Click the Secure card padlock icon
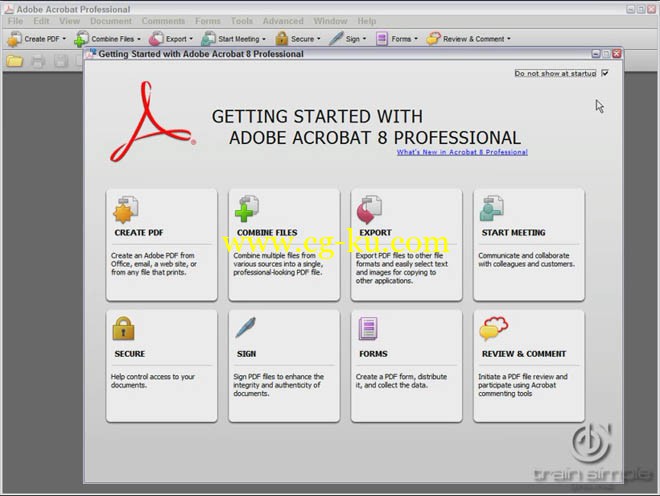Viewport: 660px width, 496px height. pyautogui.click(x=123, y=328)
